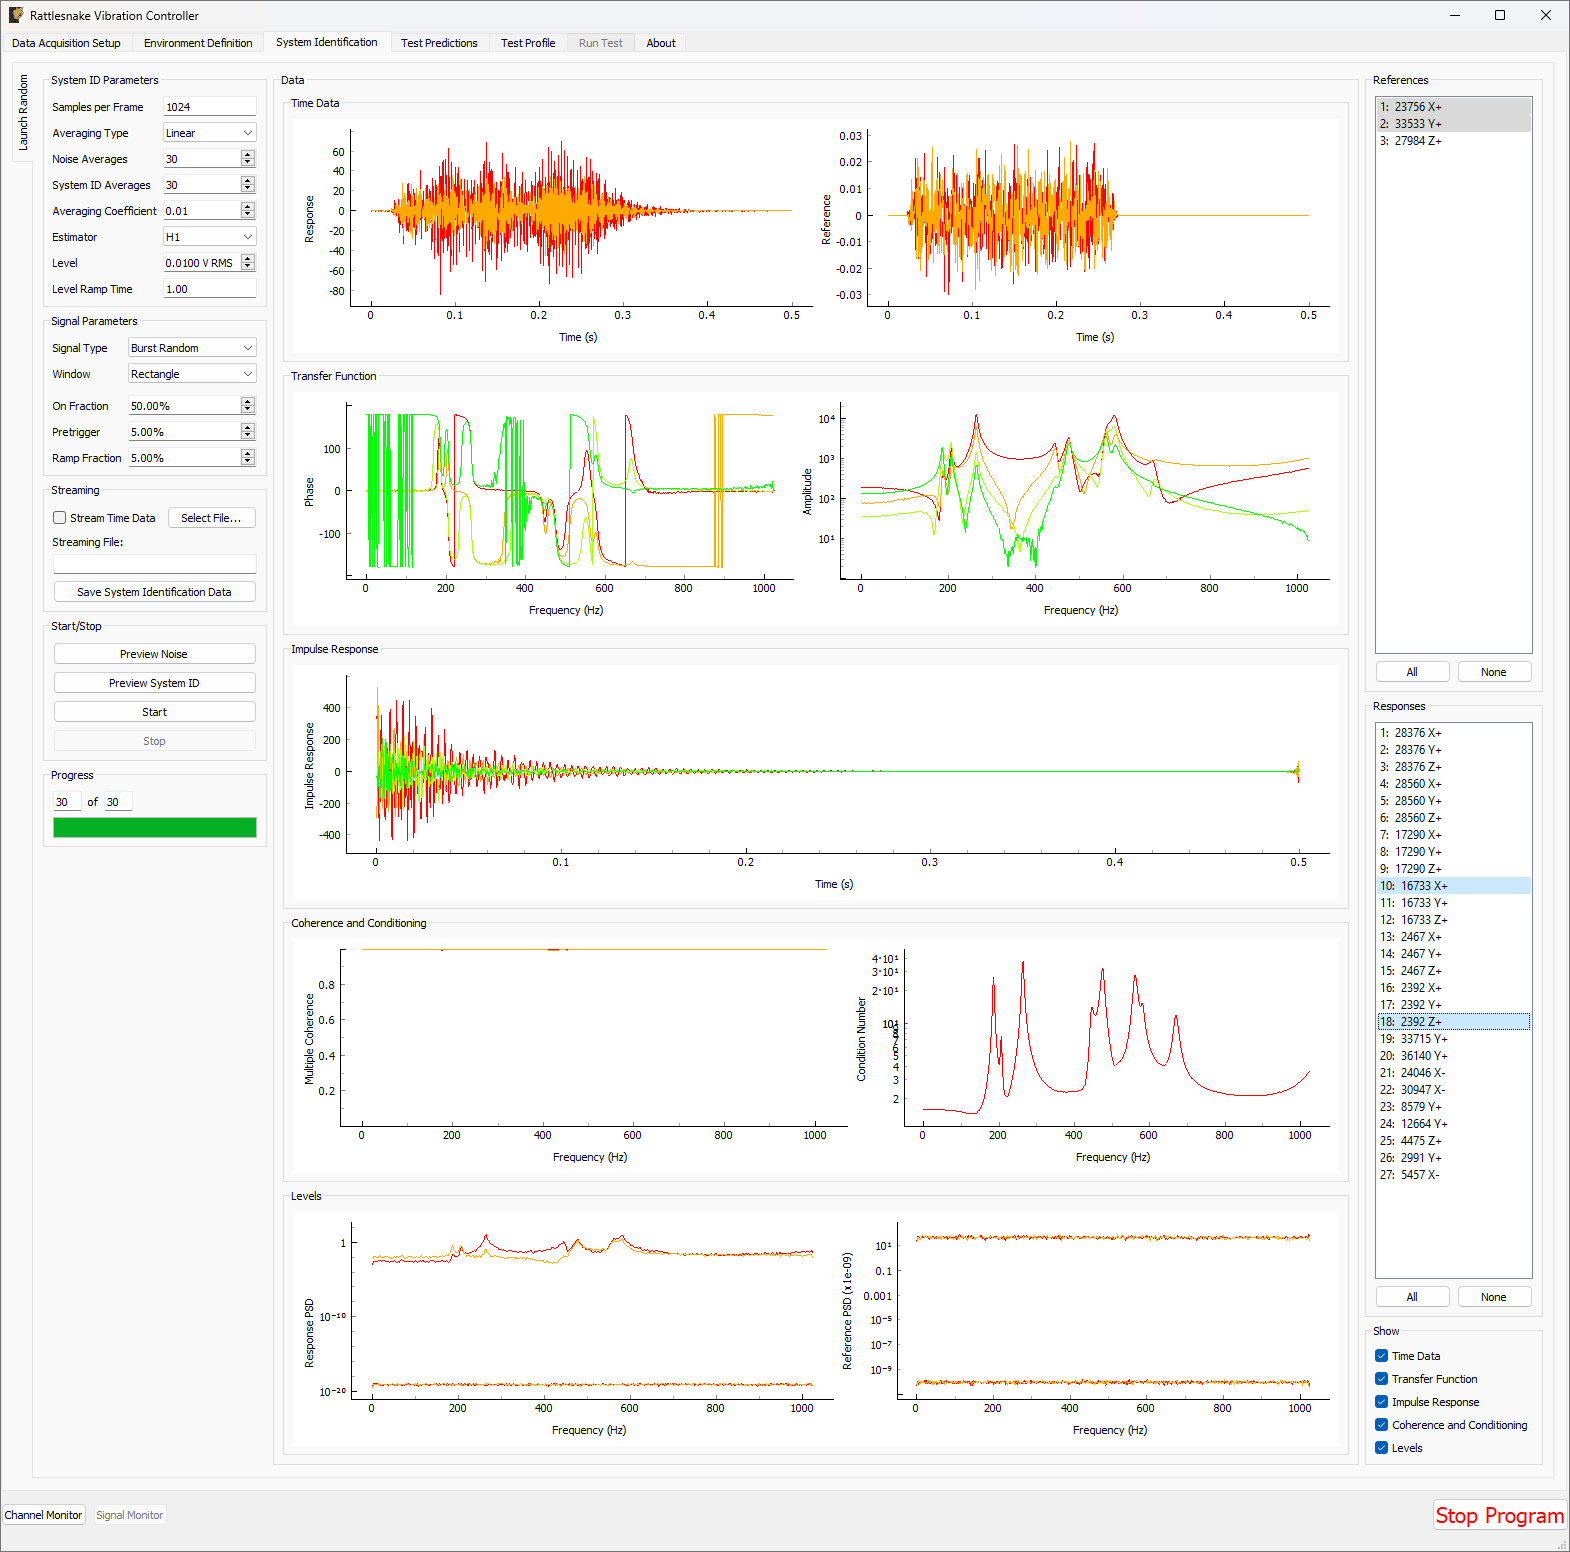Increase Noise Averages with the up arrow
The image size is (1570, 1552).
click(248, 155)
